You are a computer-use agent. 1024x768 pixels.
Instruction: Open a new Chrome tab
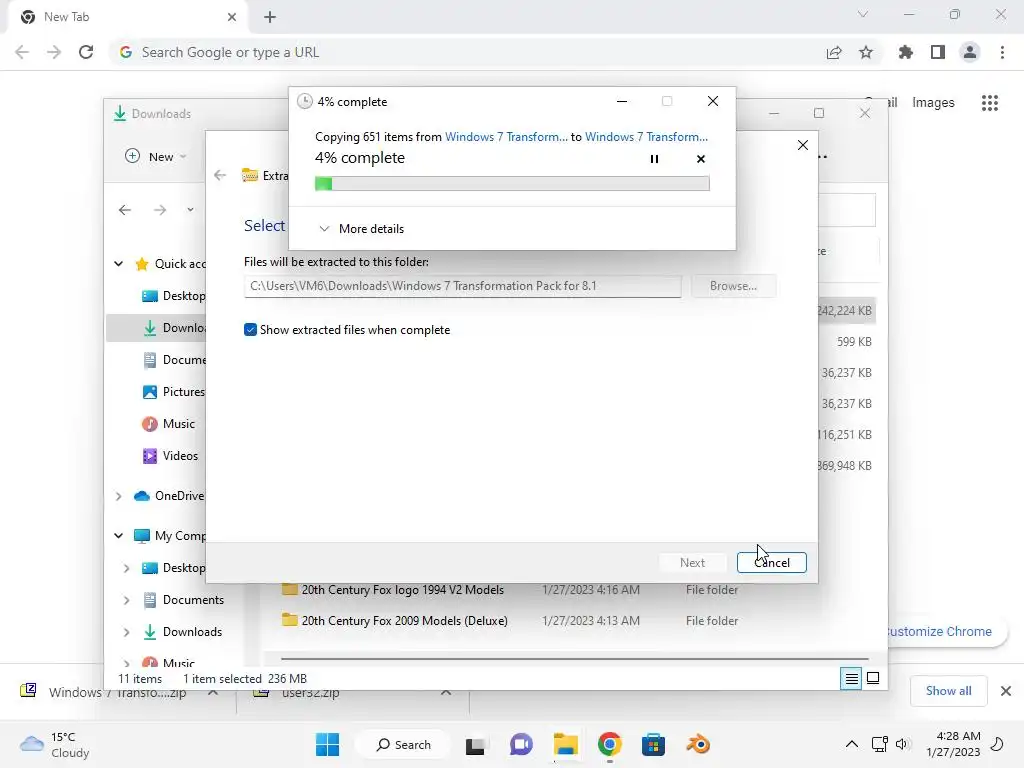(270, 17)
